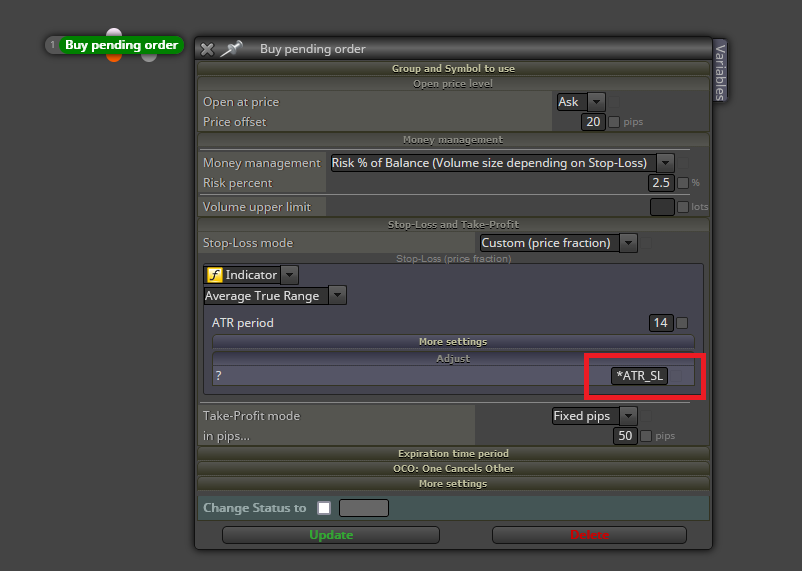The height and width of the screenshot is (571, 802).
Task: Select the Buy pending order block
Action: point(121,45)
